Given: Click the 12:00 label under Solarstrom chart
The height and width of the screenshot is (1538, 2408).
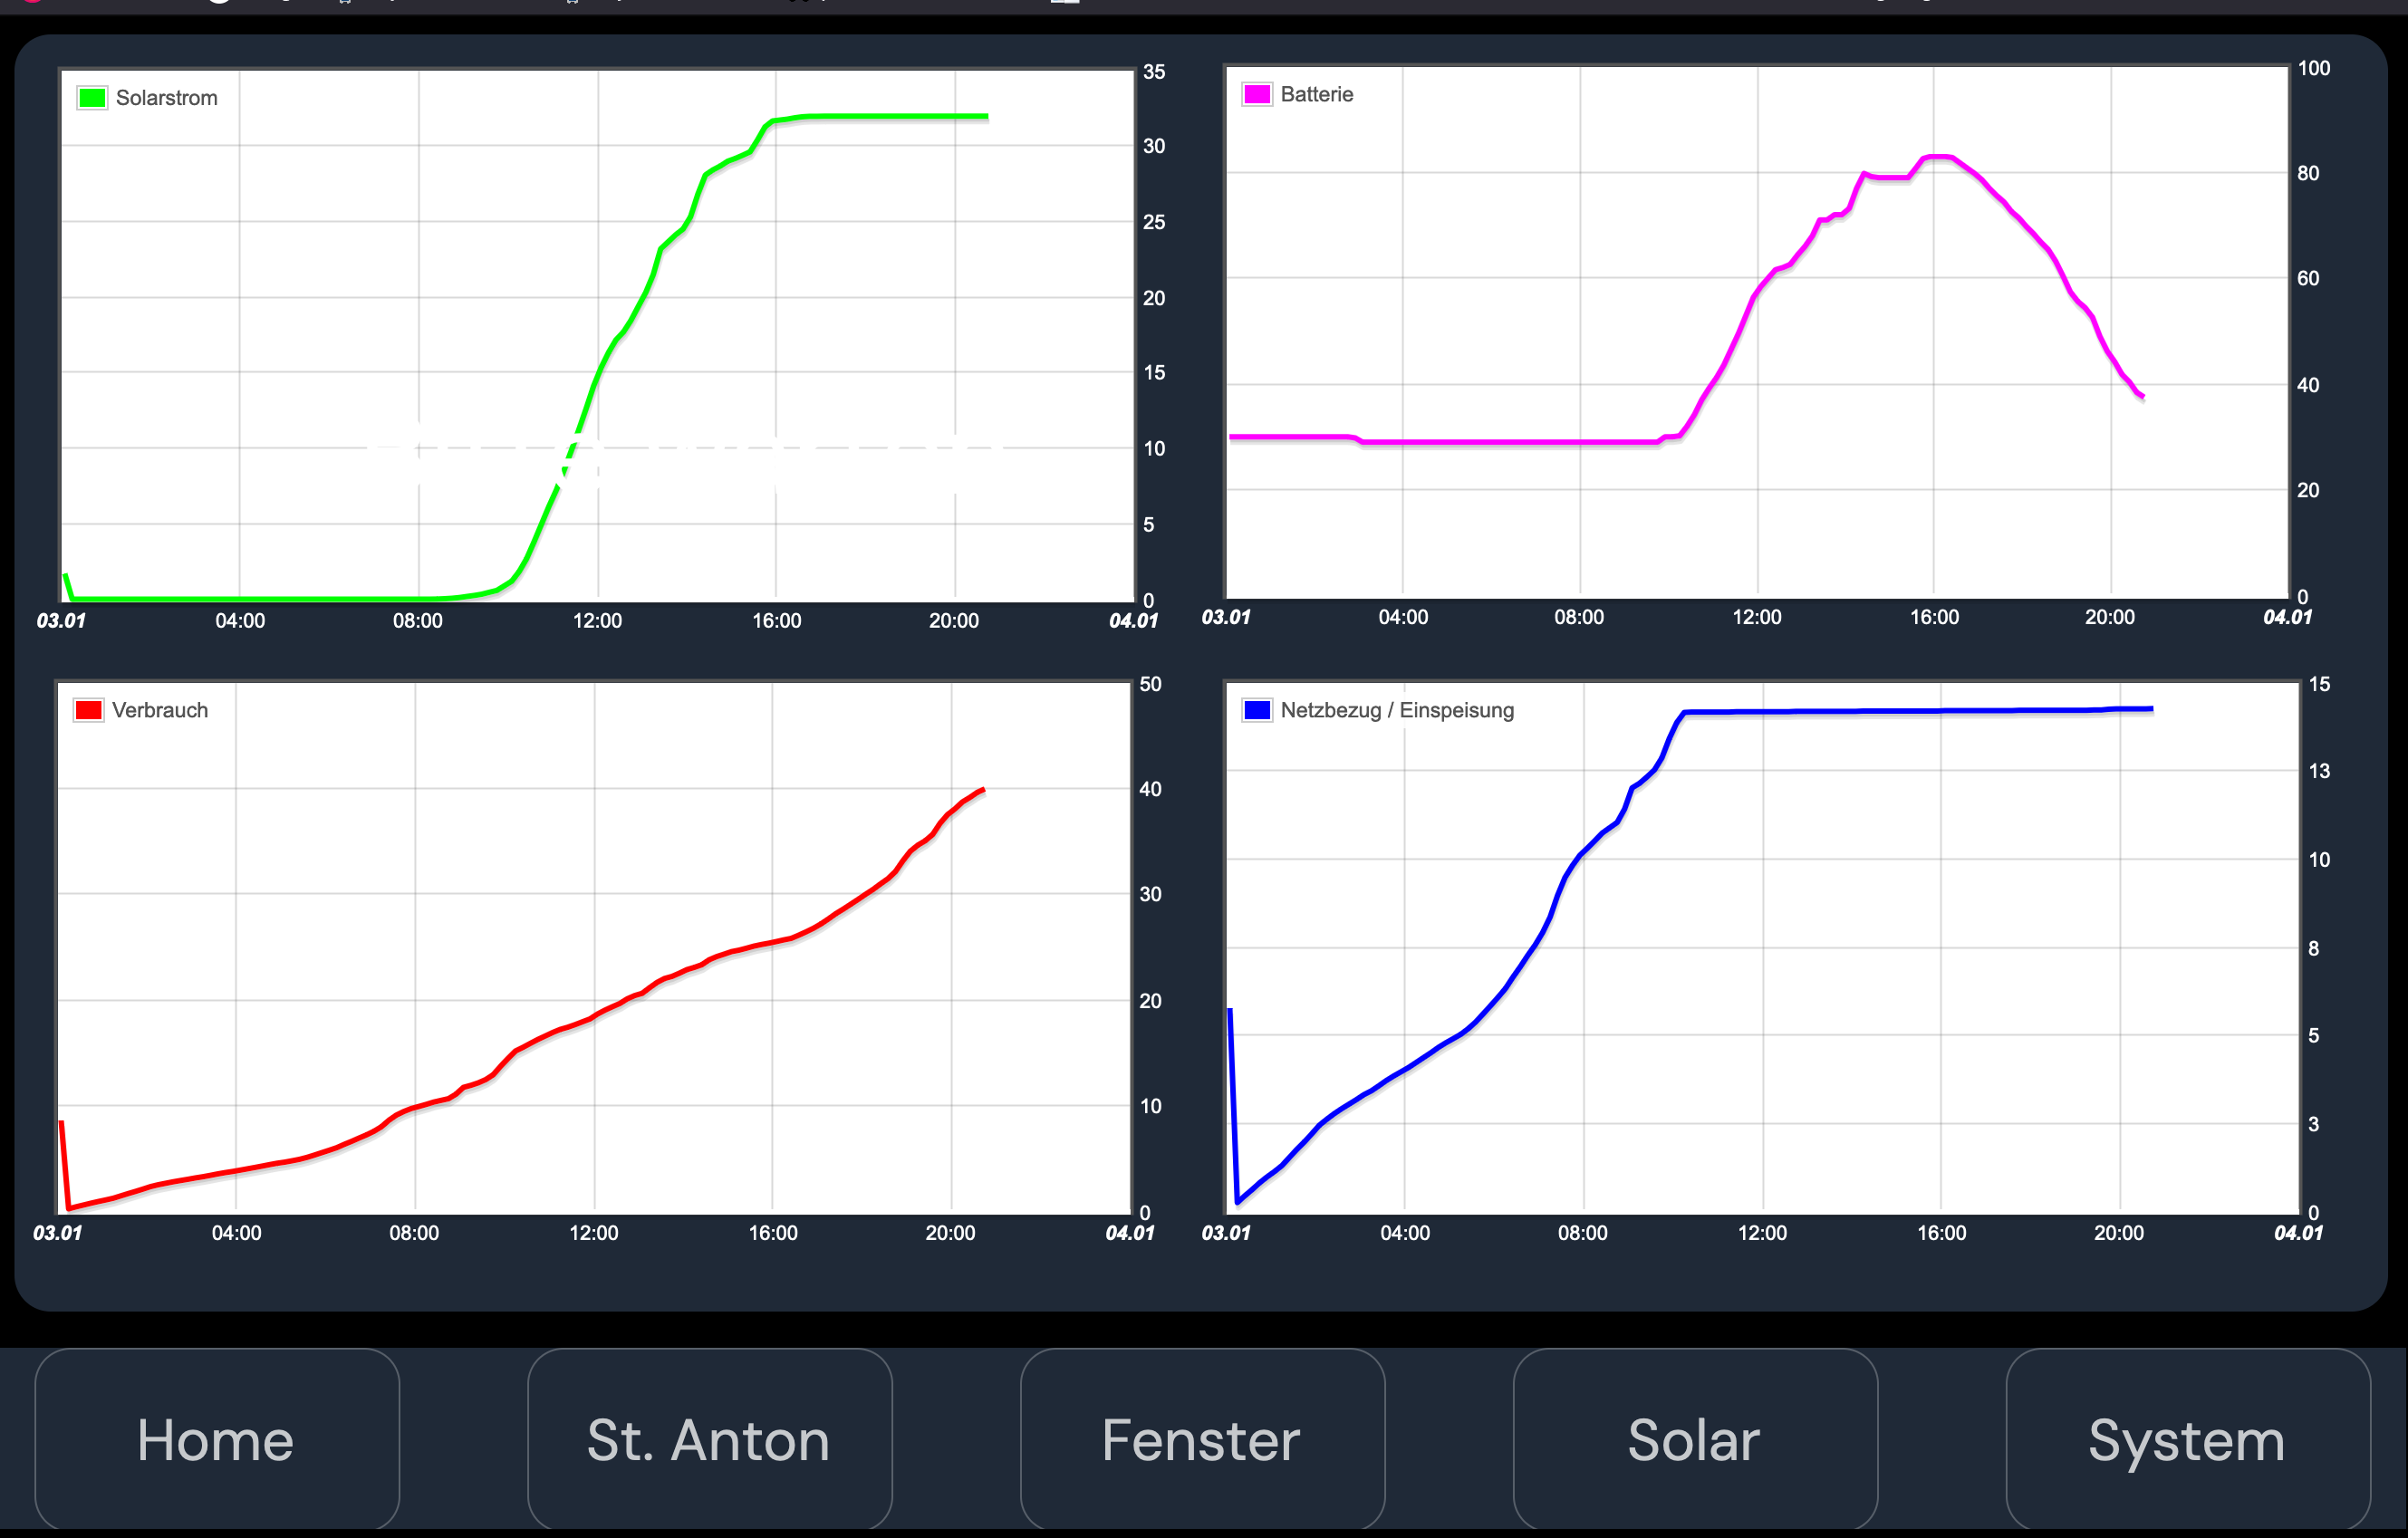Looking at the screenshot, I should tap(597, 620).
